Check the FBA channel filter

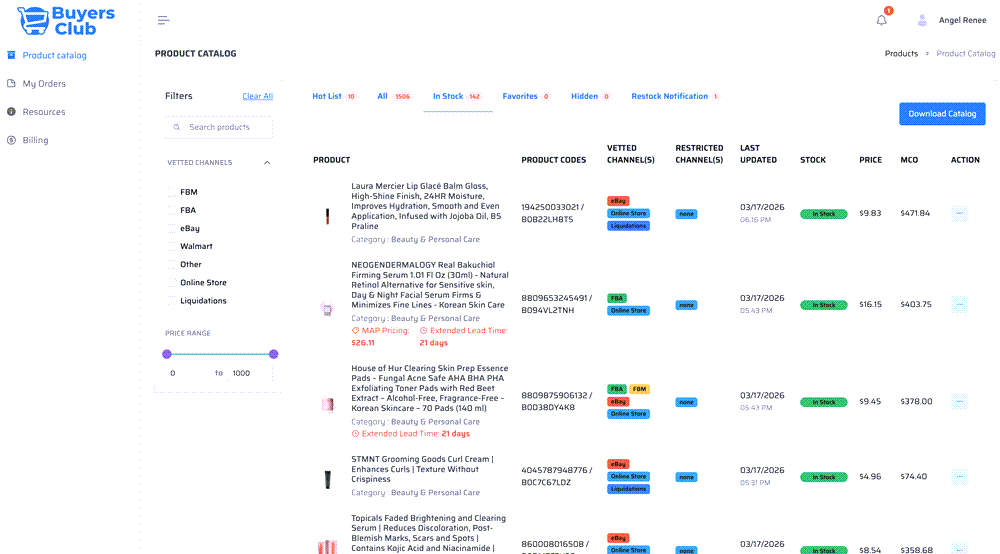pyautogui.click(x=171, y=210)
